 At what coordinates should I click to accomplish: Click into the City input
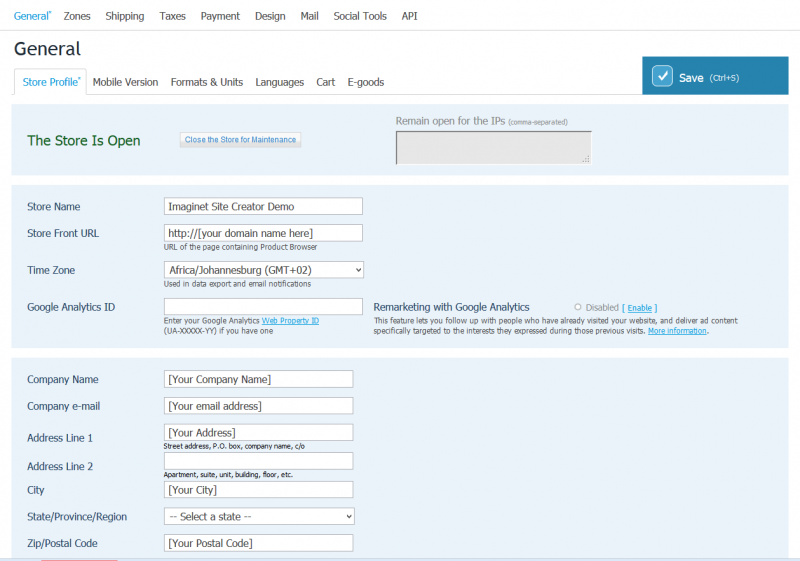pos(258,490)
